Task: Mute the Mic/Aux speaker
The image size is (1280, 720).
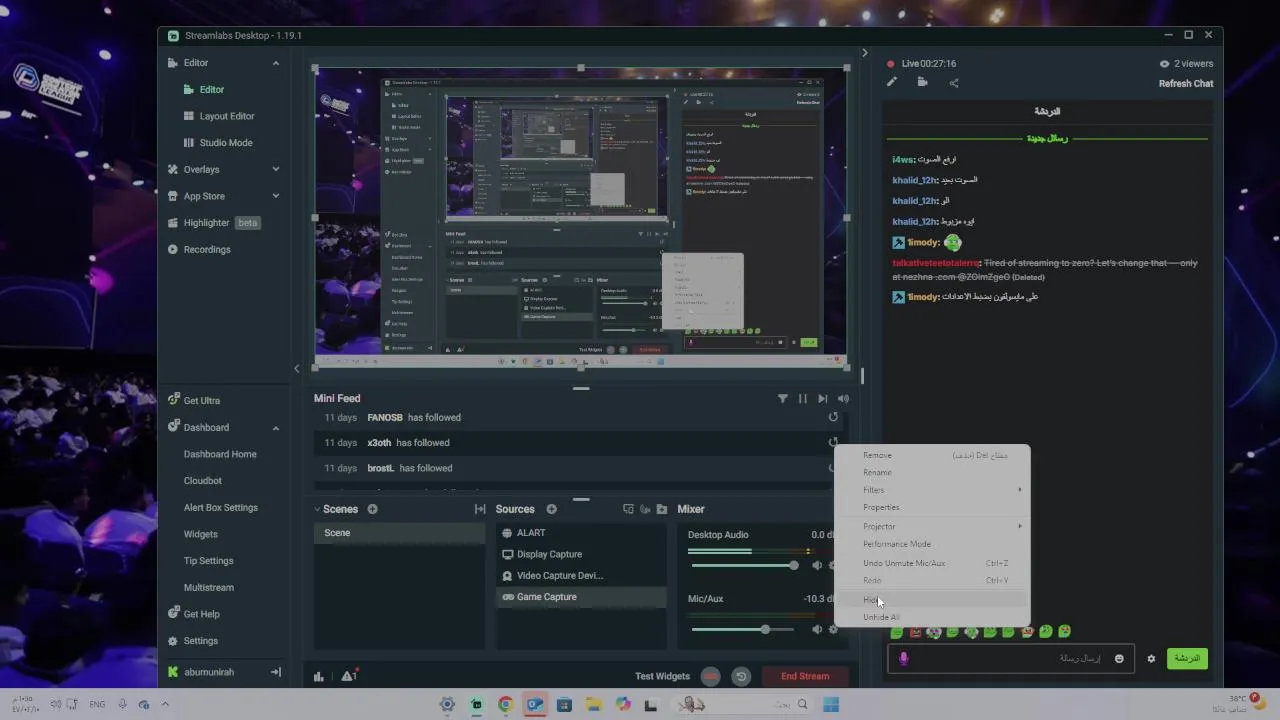Action: pos(817,630)
